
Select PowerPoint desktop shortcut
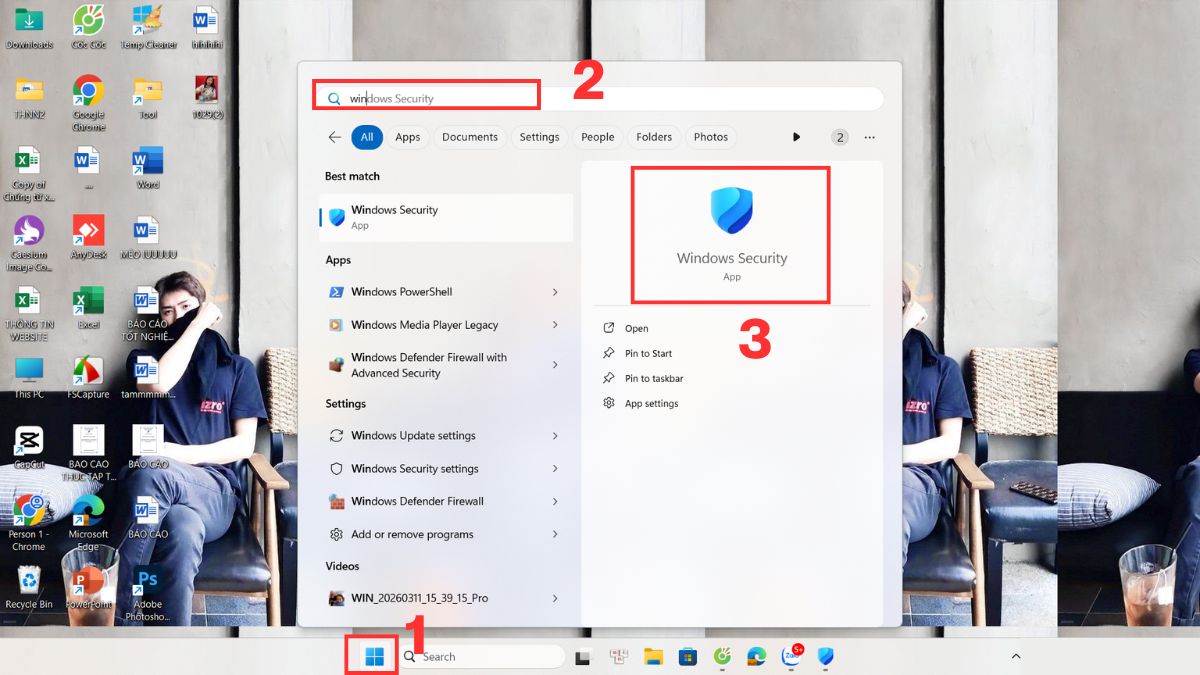pyautogui.click(x=88, y=587)
